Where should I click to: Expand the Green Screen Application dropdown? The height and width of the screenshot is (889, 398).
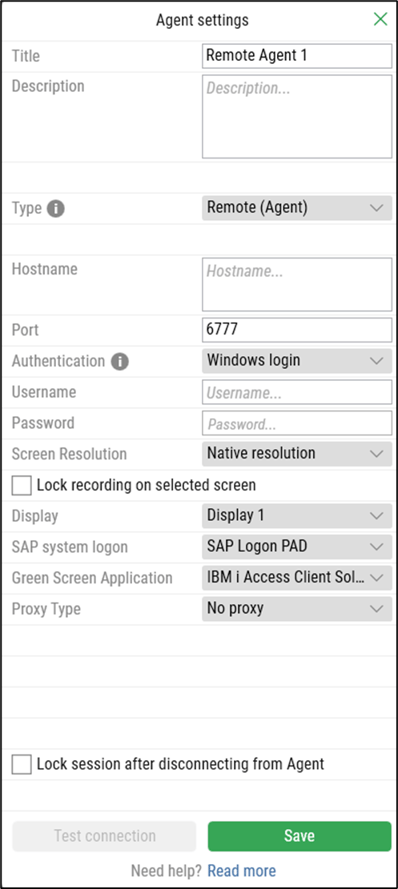297,578
